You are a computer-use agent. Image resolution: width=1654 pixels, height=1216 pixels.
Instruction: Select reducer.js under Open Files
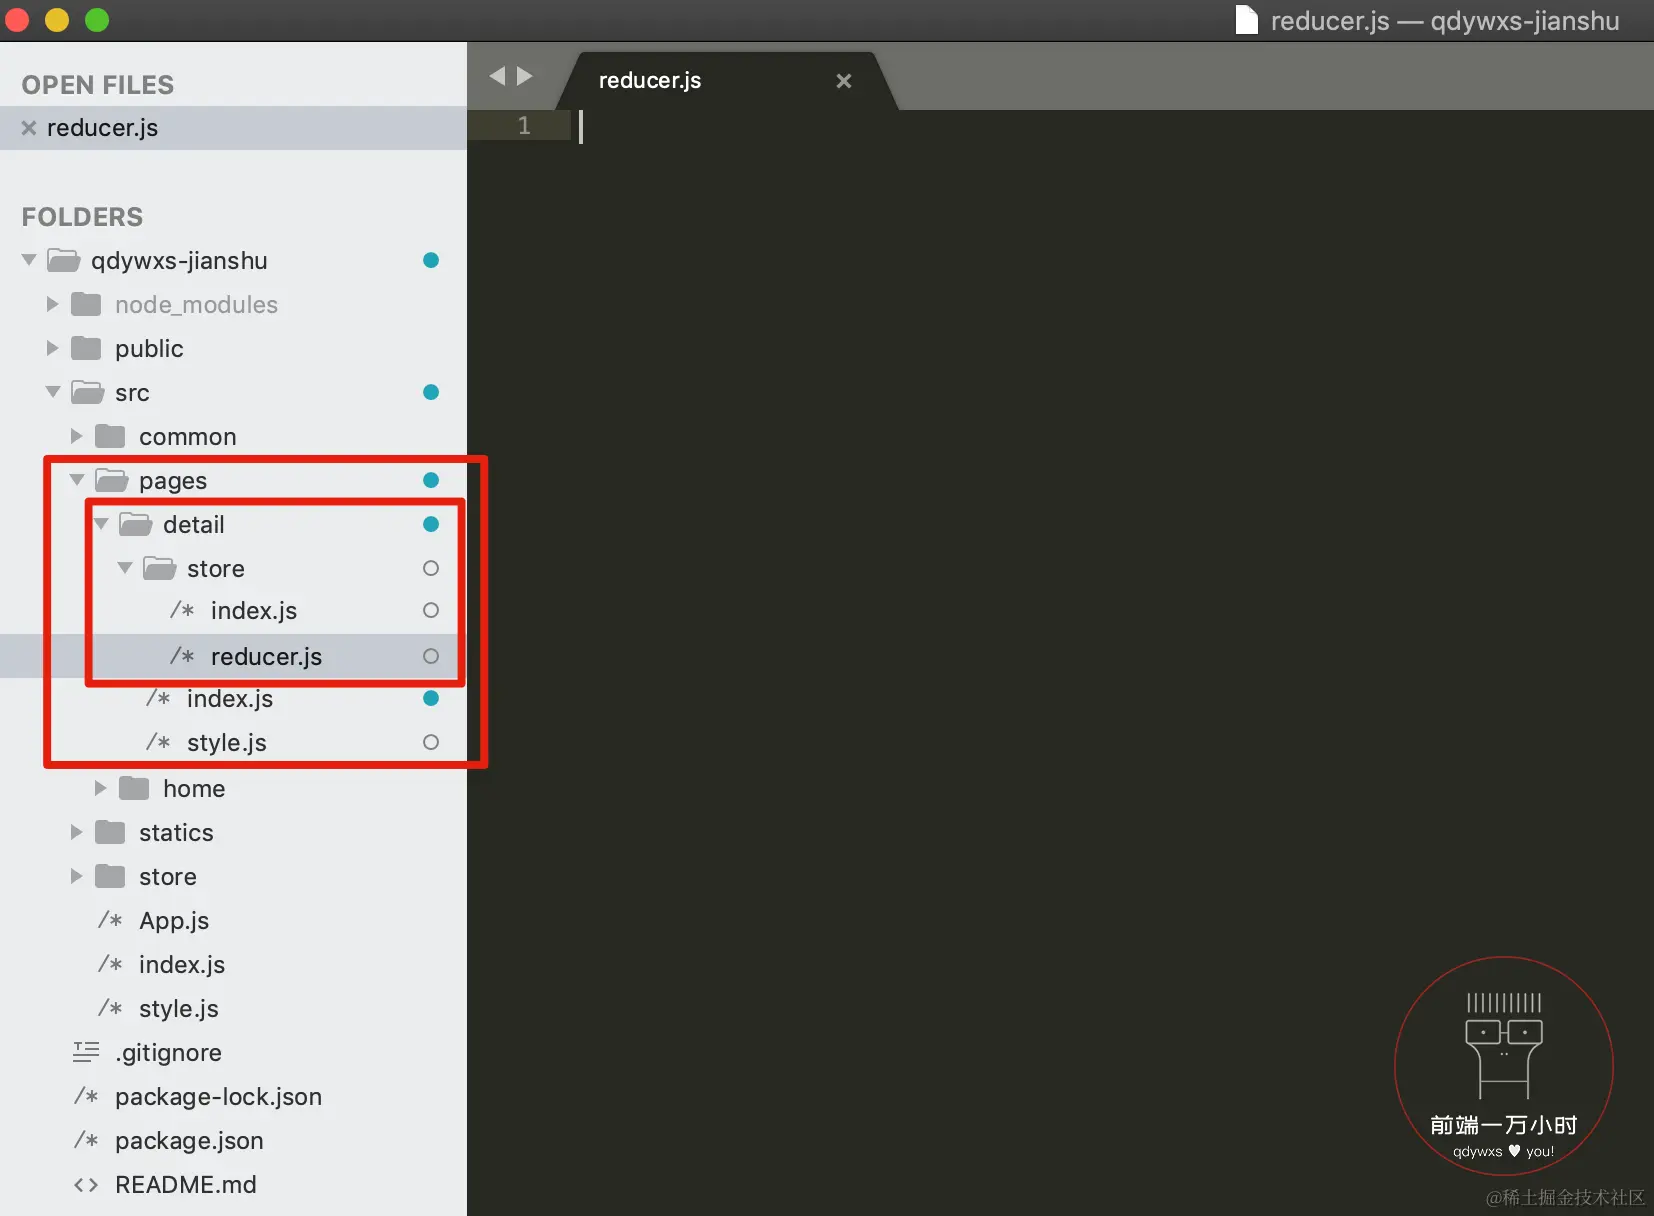click(233, 128)
